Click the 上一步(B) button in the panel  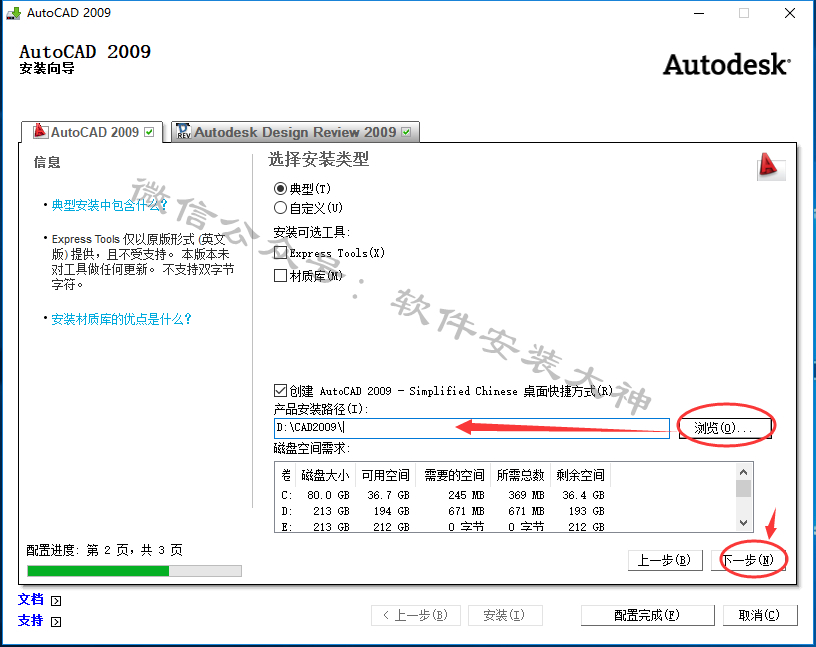(x=665, y=560)
